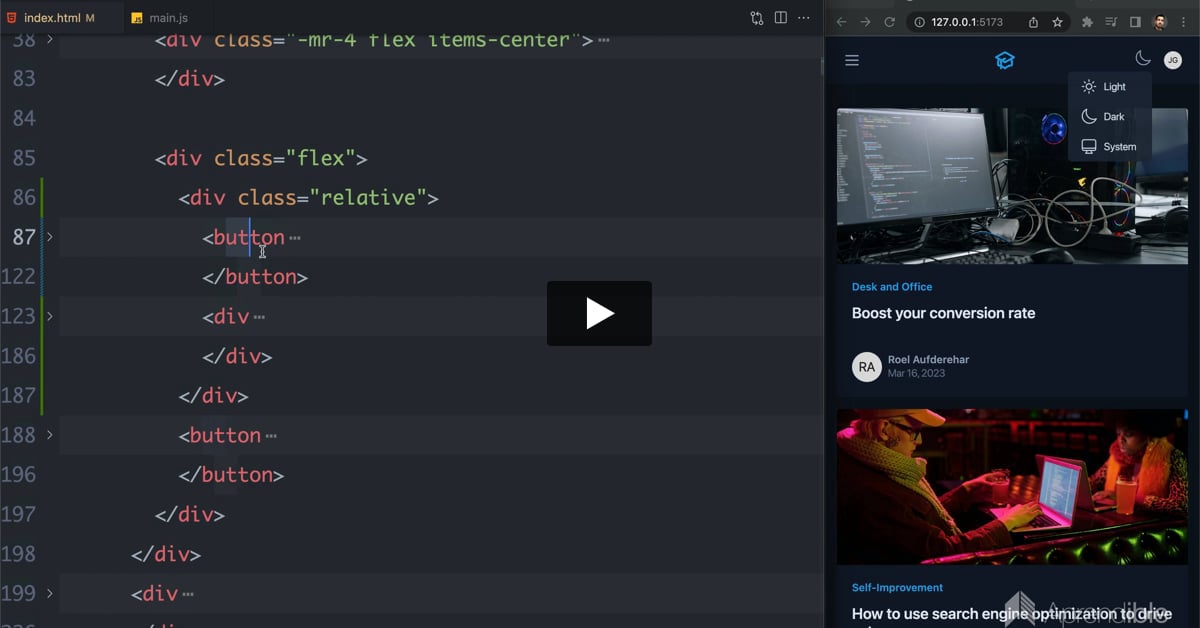Open the Desk and Office category link
1200x628 pixels.
[x=892, y=287]
